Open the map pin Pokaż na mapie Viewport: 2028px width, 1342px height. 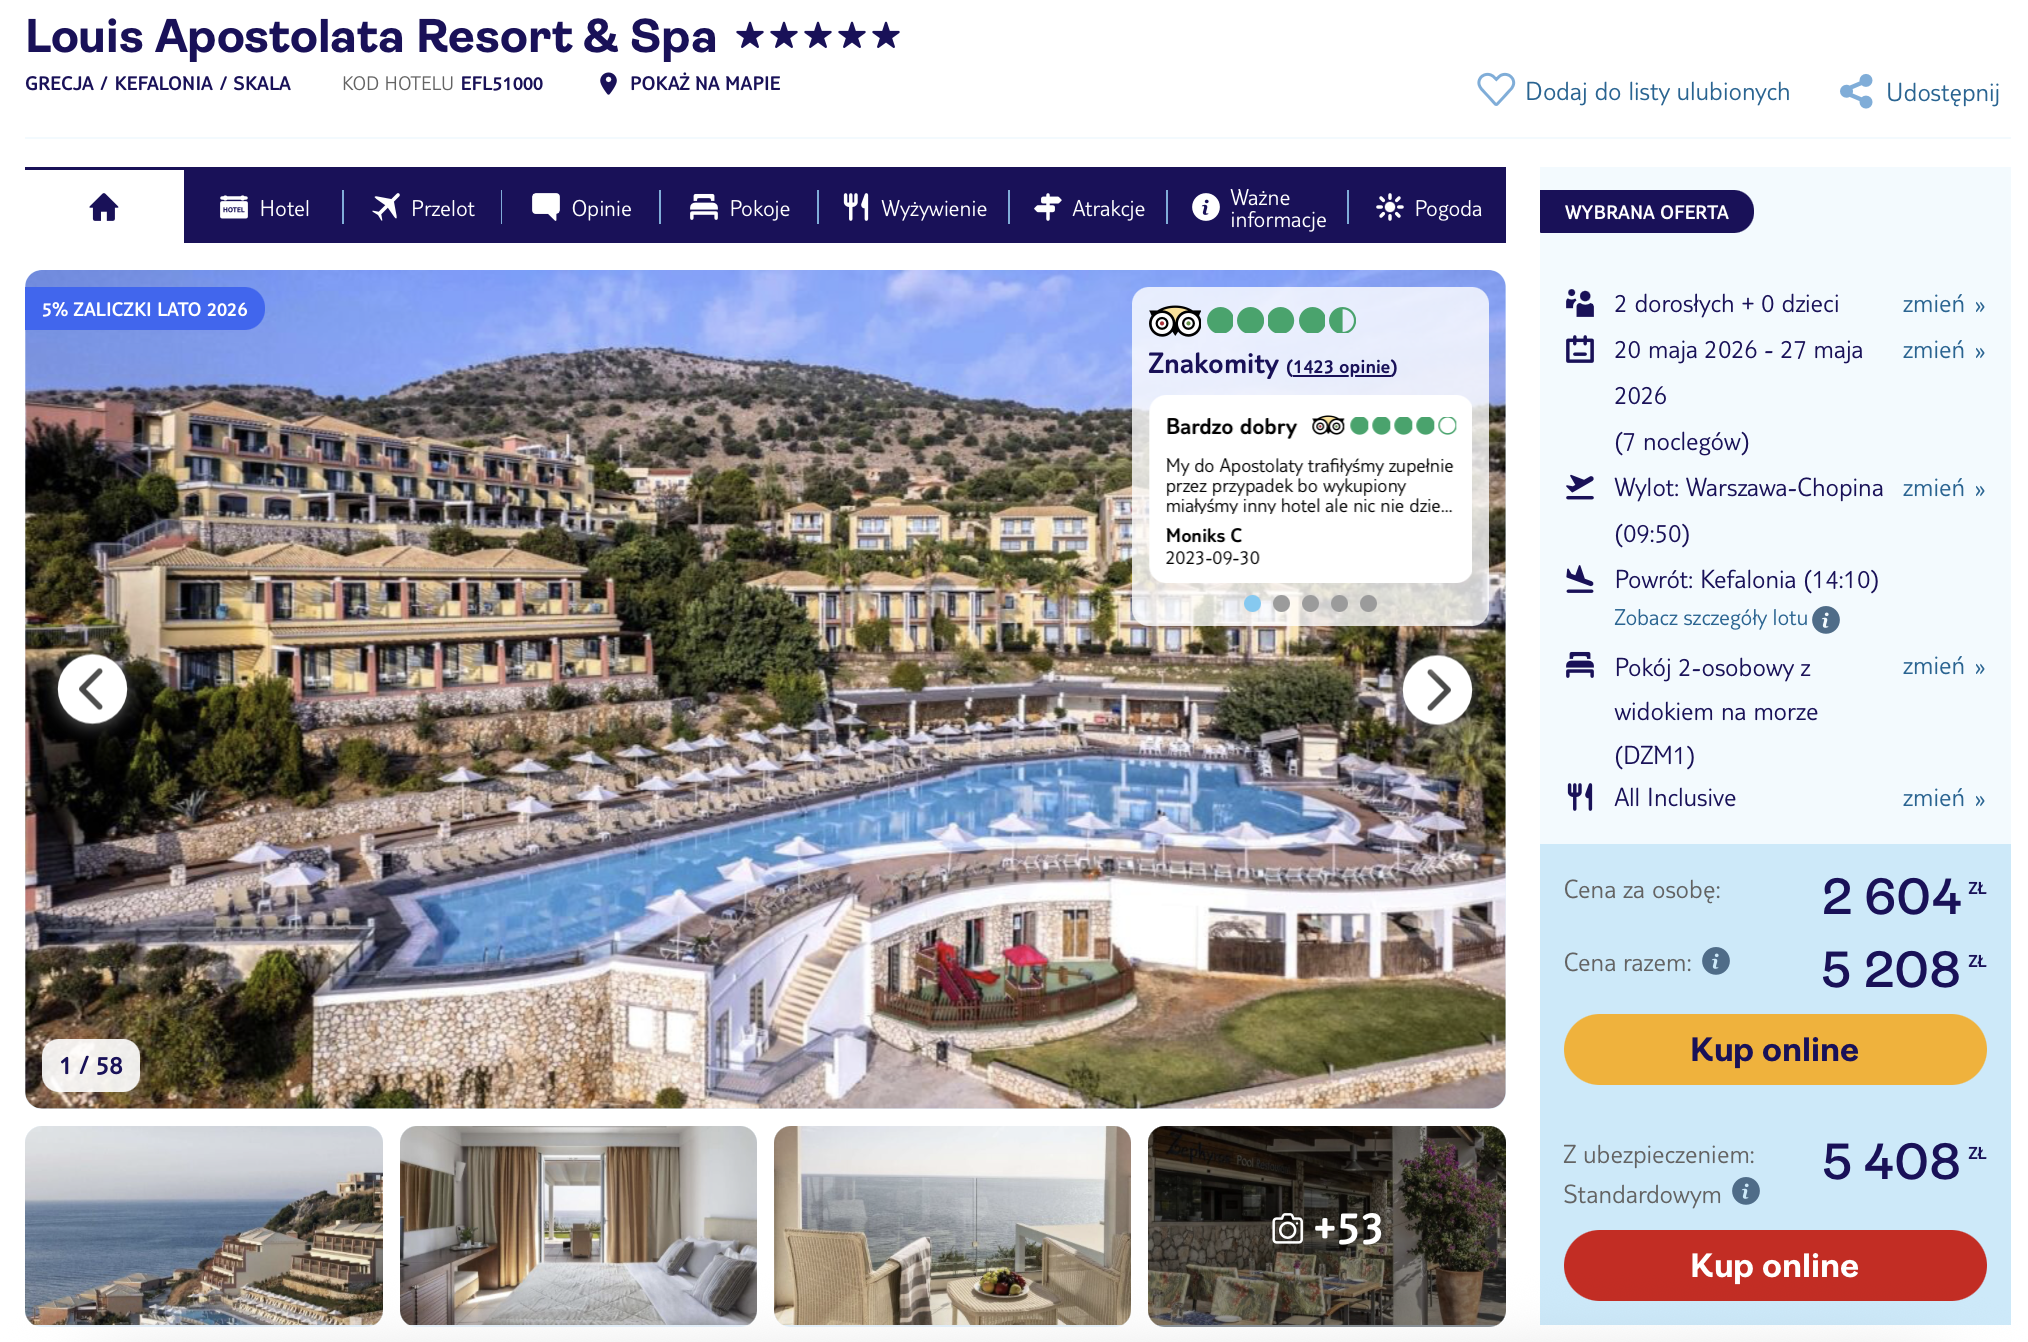coord(608,84)
